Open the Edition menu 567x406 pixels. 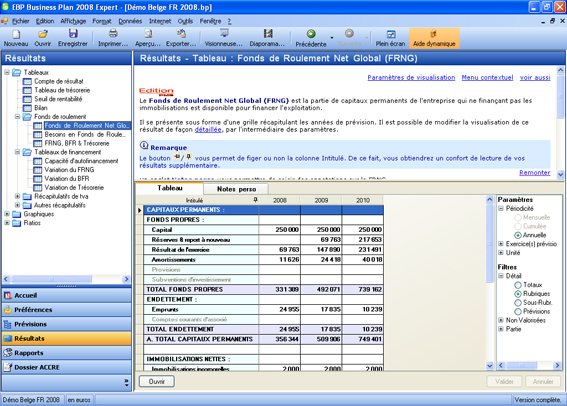pos(45,21)
